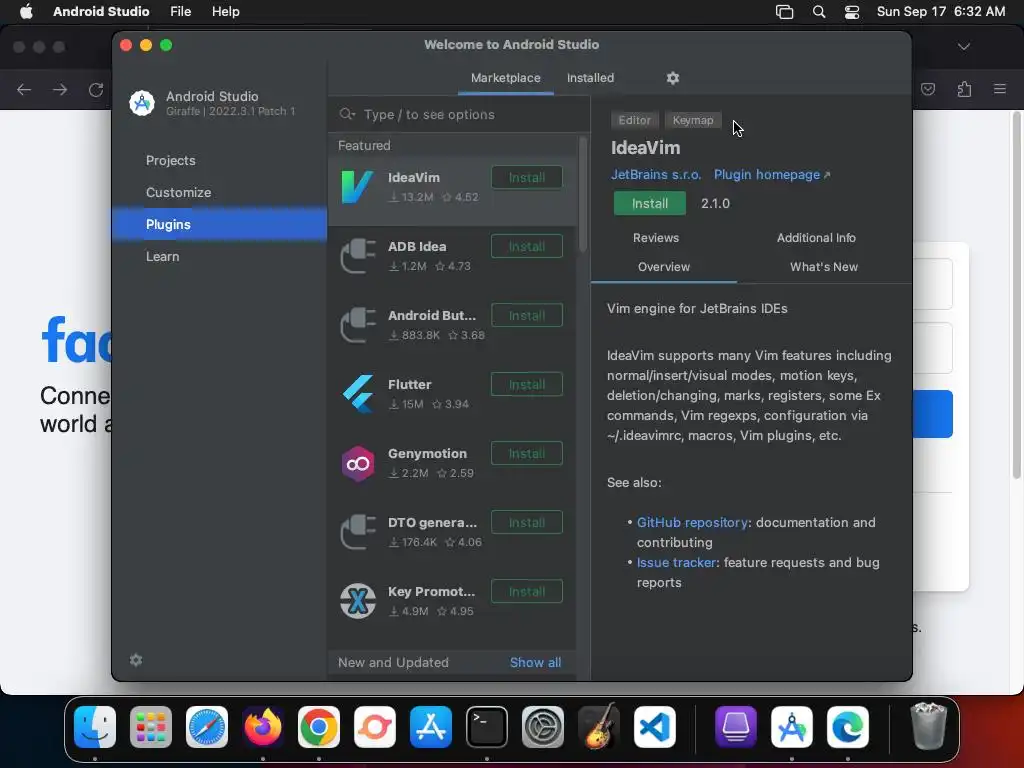
Task: Click the IdeaVim plugin logo in list
Action: [x=357, y=187]
